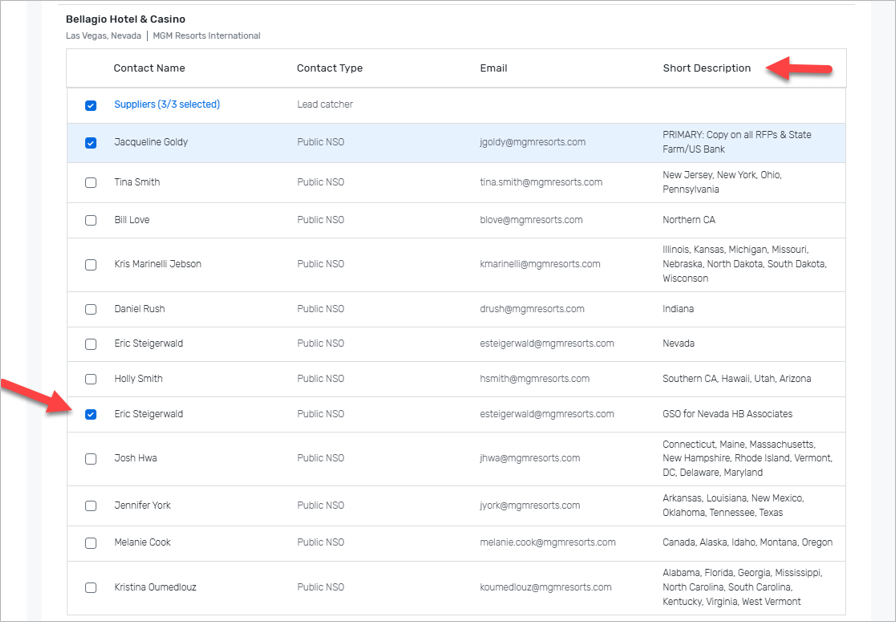Check Jennifer York's checkbox
Image resolution: width=896 pixels, height=622 pixels.
point(91,506)
